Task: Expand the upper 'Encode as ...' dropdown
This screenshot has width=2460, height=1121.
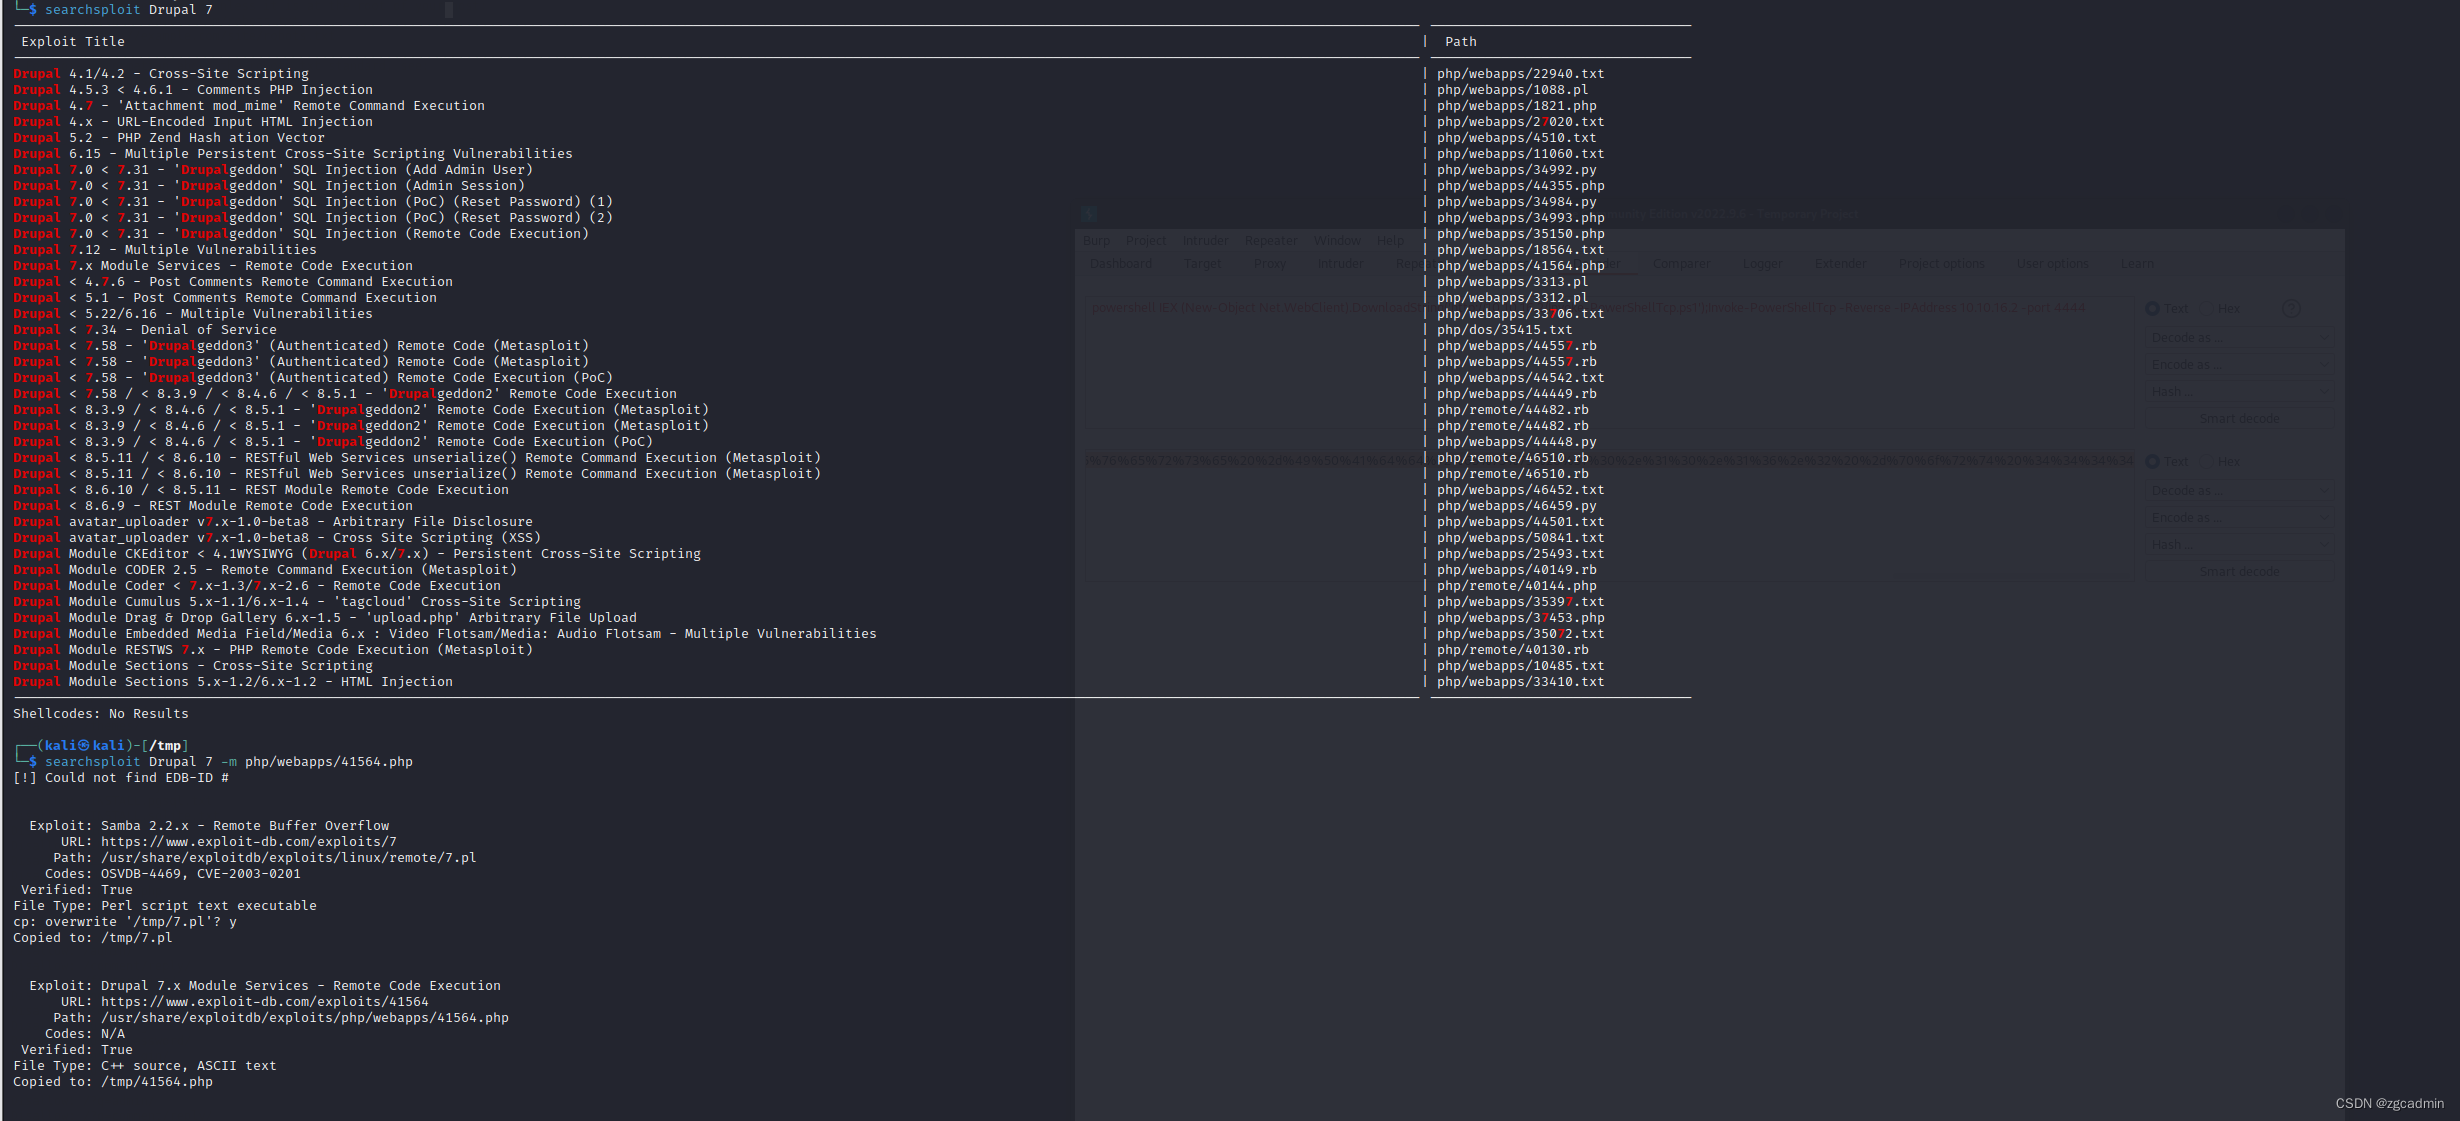Action: pyautogui.click(x=2240, y=365)
